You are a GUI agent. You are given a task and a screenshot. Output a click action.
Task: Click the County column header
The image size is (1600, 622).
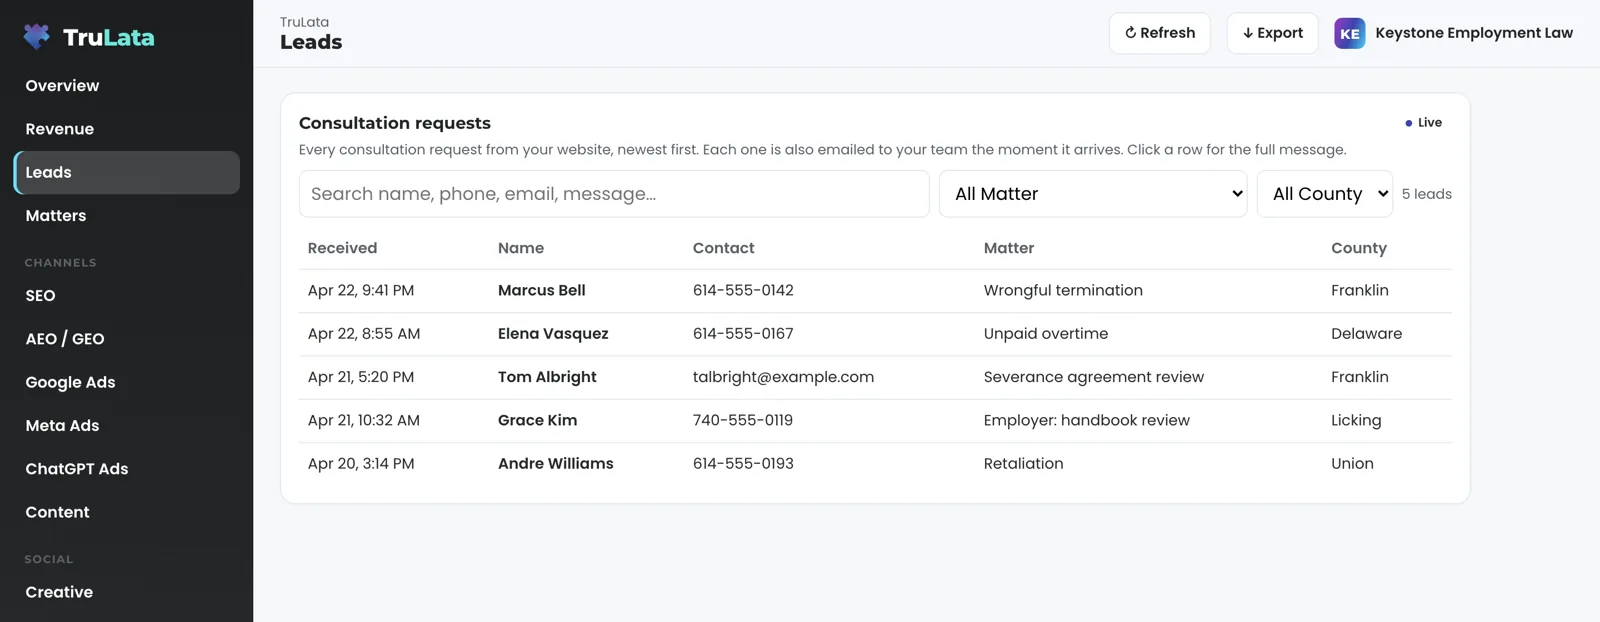click(1359, 248)
